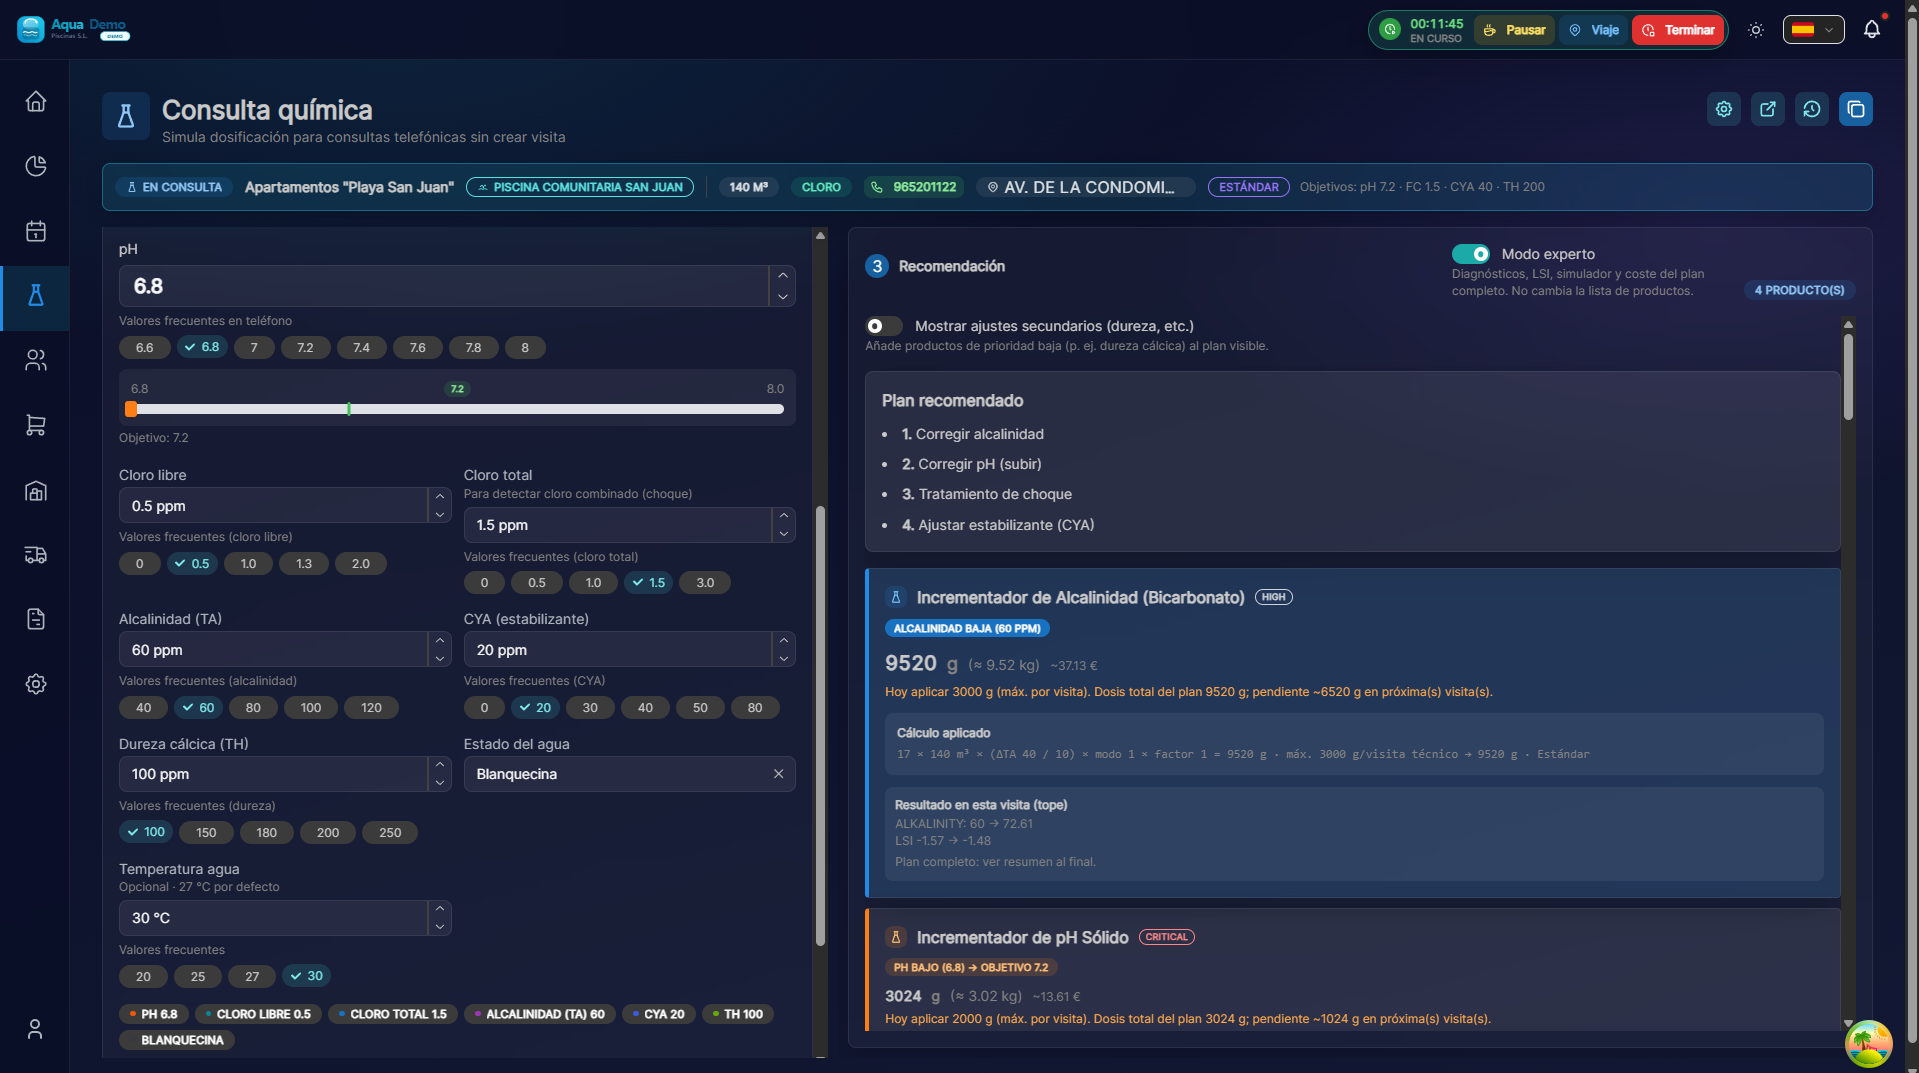Decrease Temperatura agua with down arrow
Screen dimensions: 1919x1073
pos(440,927)
